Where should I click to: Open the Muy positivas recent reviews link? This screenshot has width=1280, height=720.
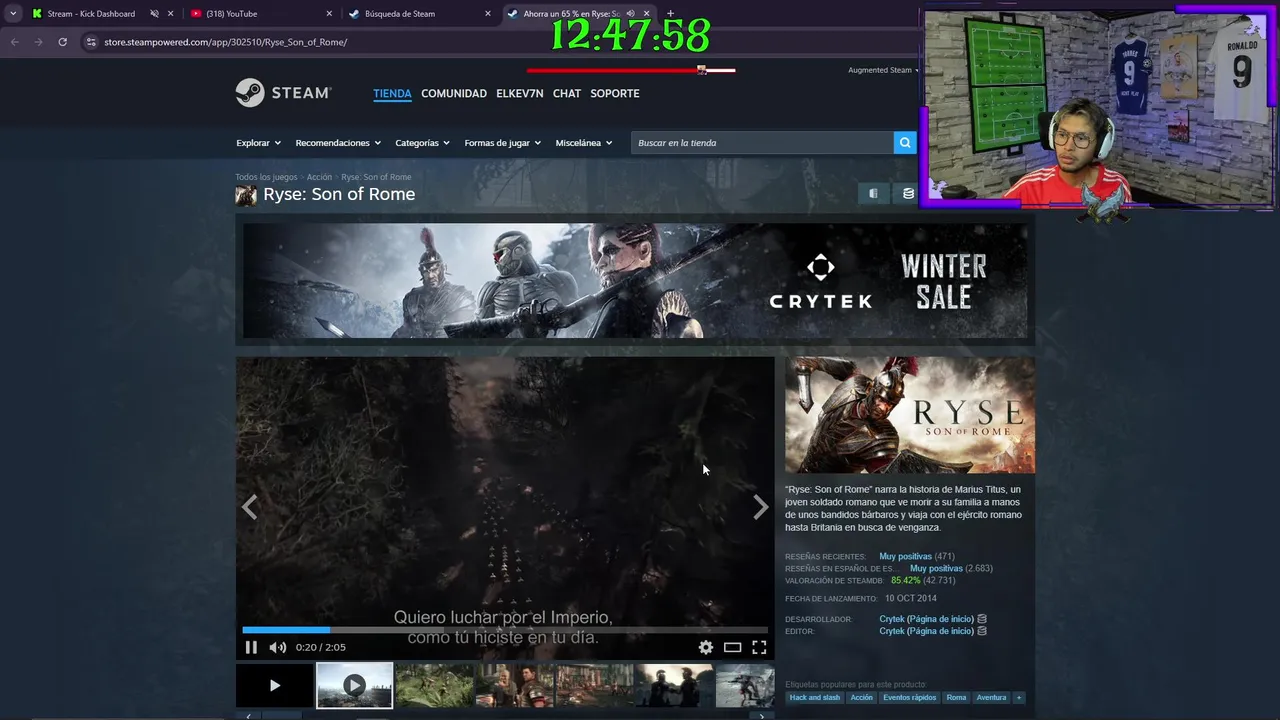coord(905,556)
